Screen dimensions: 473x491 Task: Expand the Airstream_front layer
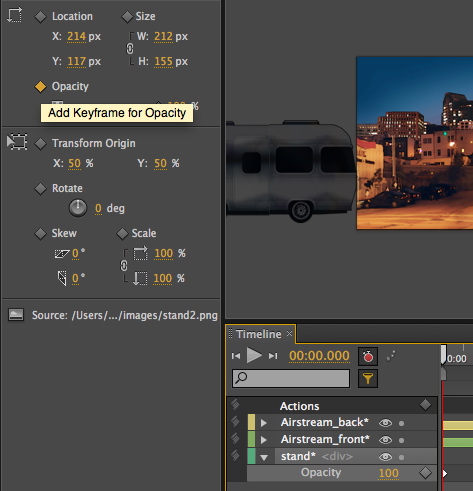click(x=264, y=440)
